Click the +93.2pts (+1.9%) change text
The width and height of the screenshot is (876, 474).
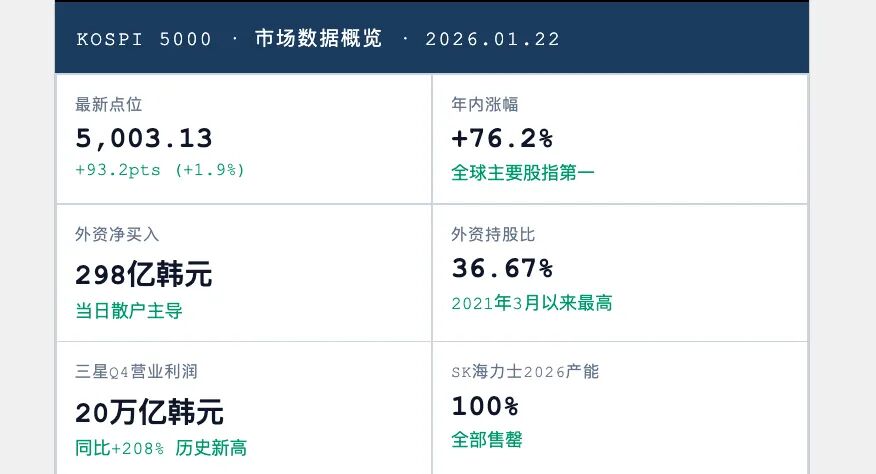[x=160, y=170]
